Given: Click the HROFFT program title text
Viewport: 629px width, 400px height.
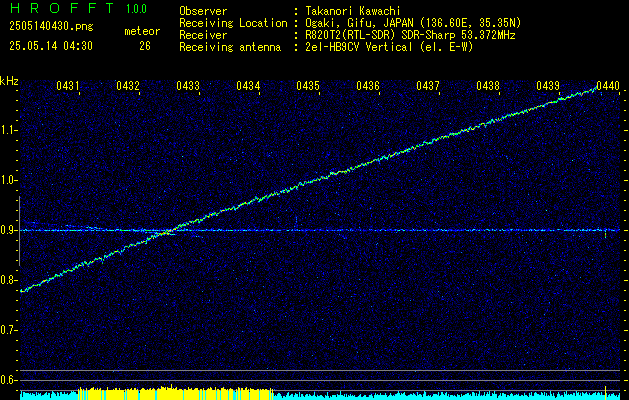Looking at the screenshot, I should pos(62,8).
